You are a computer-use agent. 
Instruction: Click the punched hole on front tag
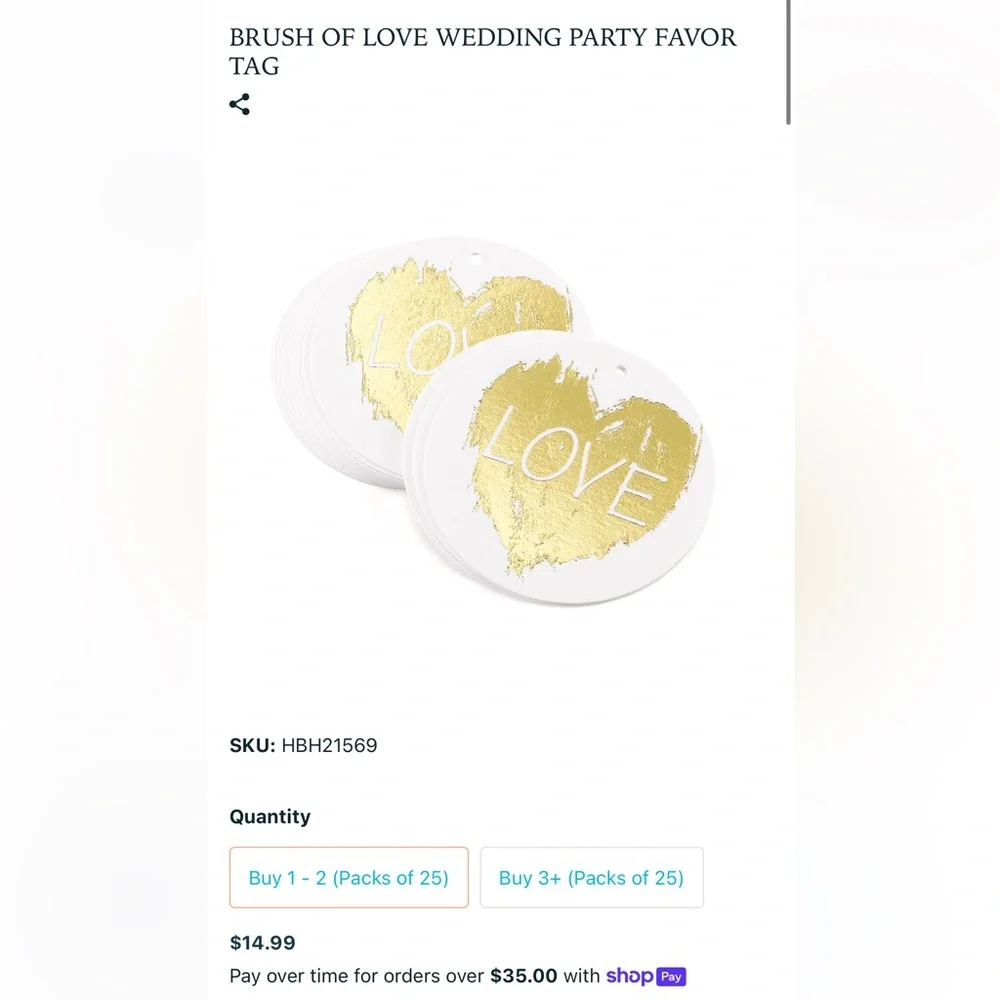(x=621, y=370)
